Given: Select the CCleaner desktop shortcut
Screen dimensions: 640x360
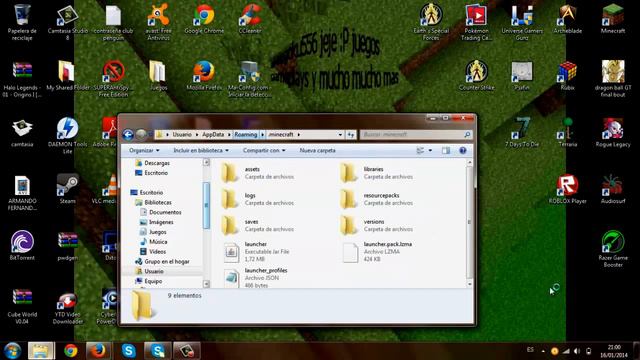Looking at the screenshot, I should (250, 19).
